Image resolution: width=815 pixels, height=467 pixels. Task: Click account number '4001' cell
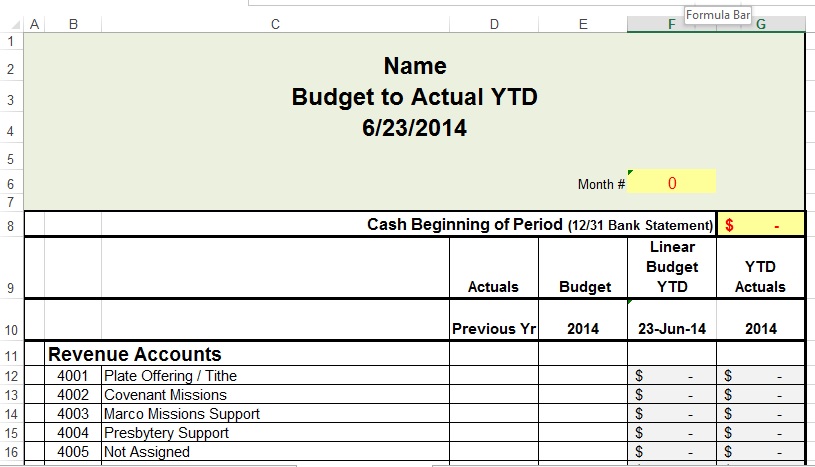73,375
